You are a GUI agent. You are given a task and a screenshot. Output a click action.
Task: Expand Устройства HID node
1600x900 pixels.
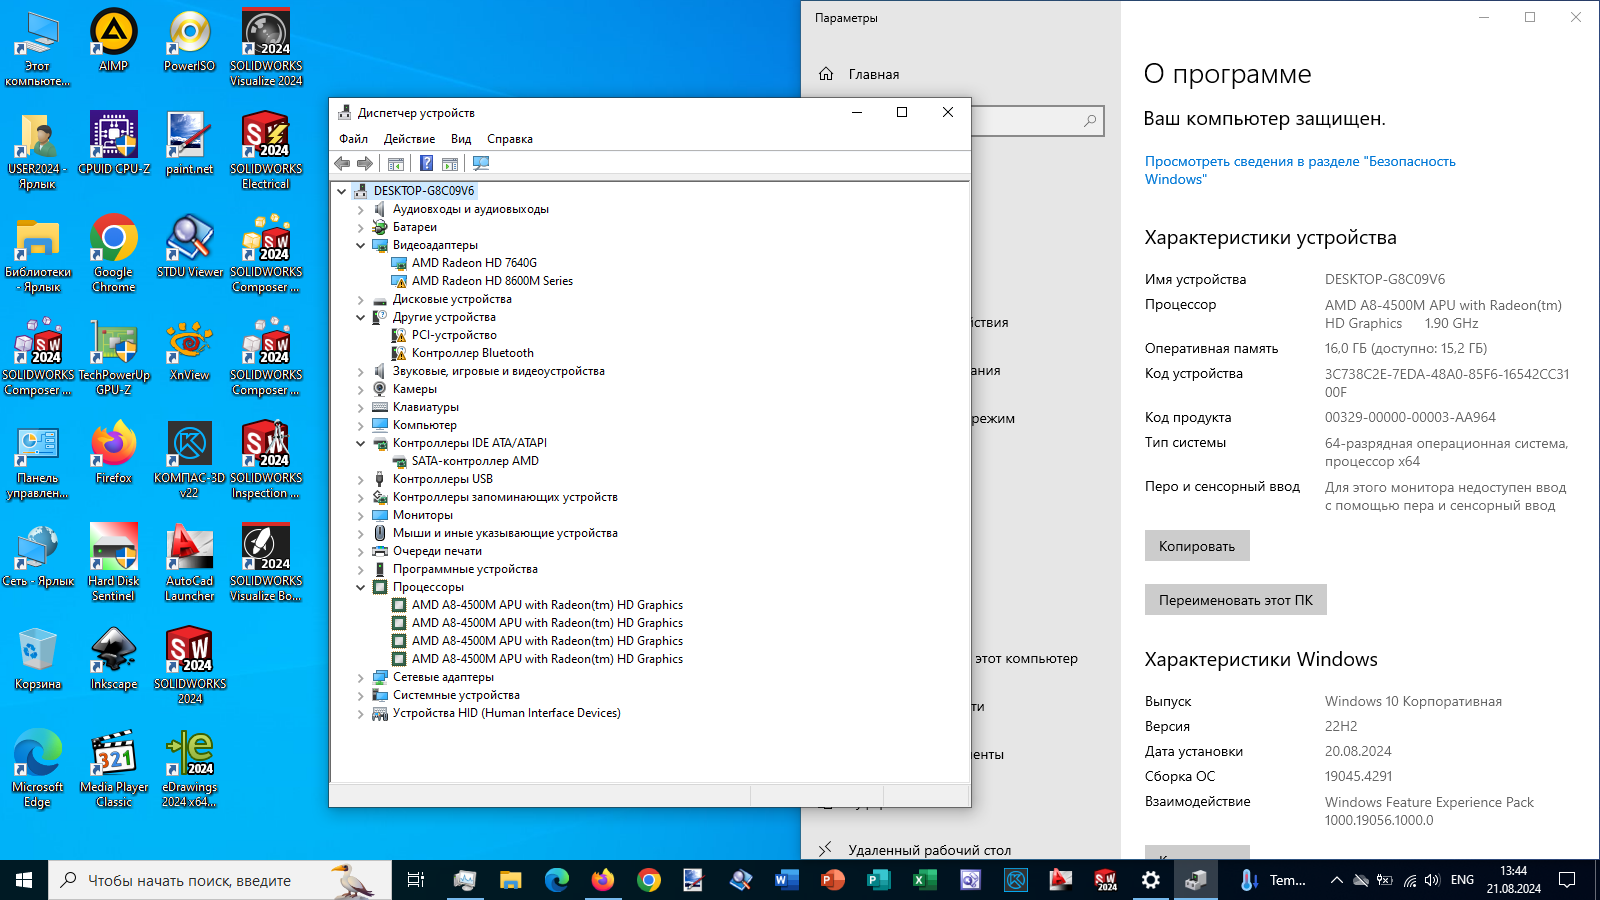(361, 713)
